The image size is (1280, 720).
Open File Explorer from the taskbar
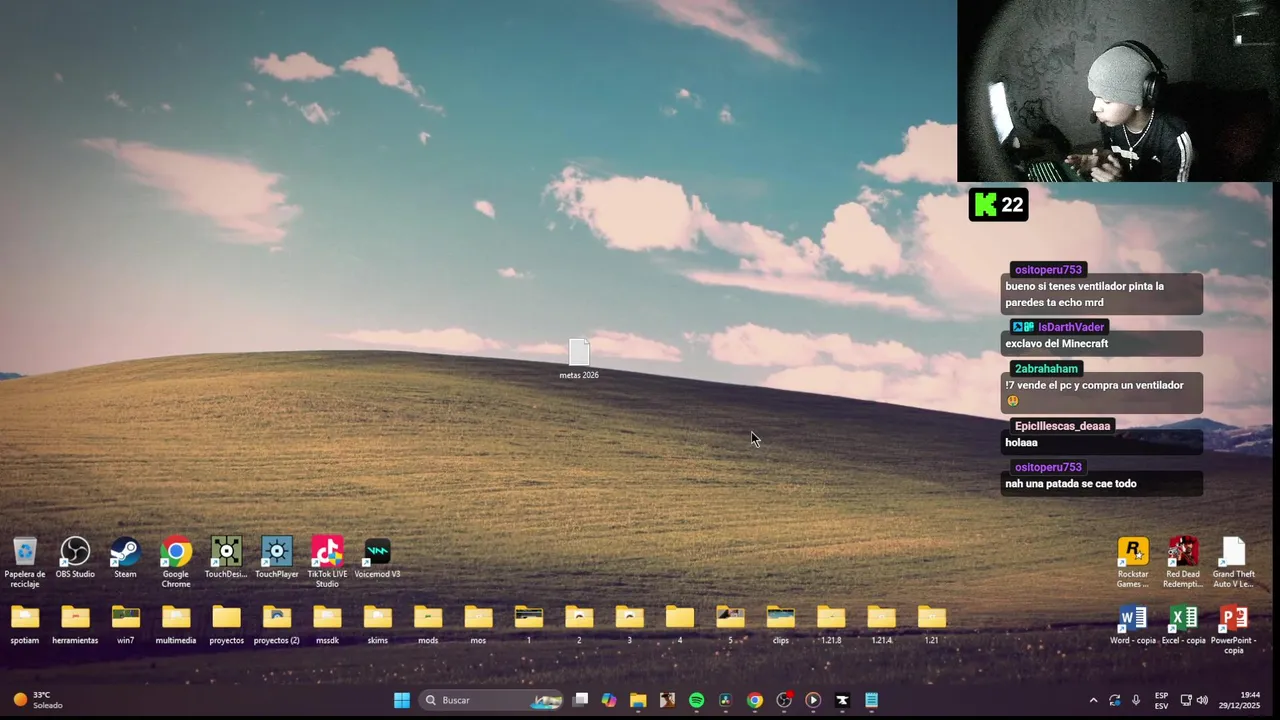pyautogui.click(x=638, y=700)
